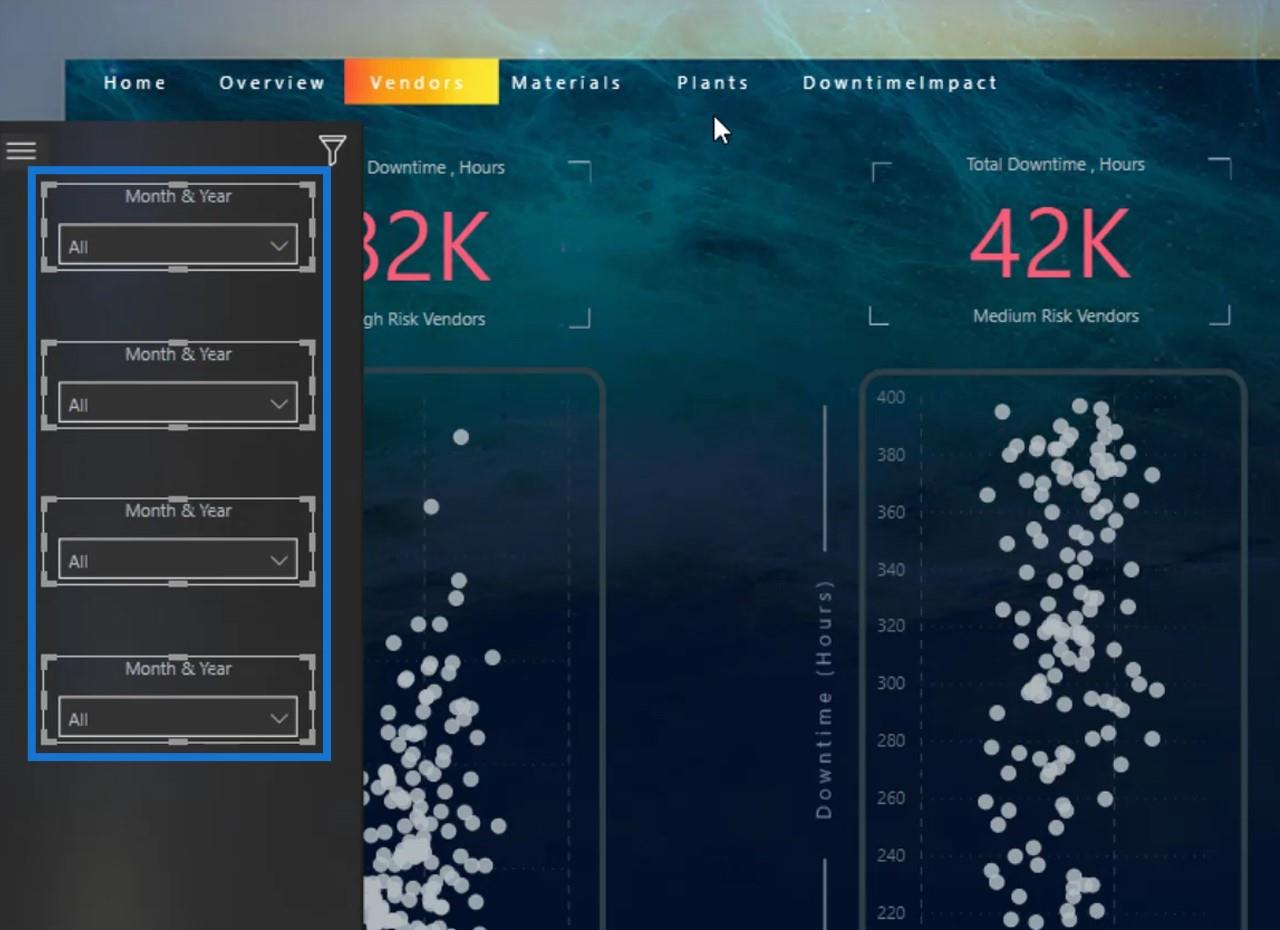
Task: Select the highlighted Vendors tab
Action: pyautogui.click(x=421, y=82)
